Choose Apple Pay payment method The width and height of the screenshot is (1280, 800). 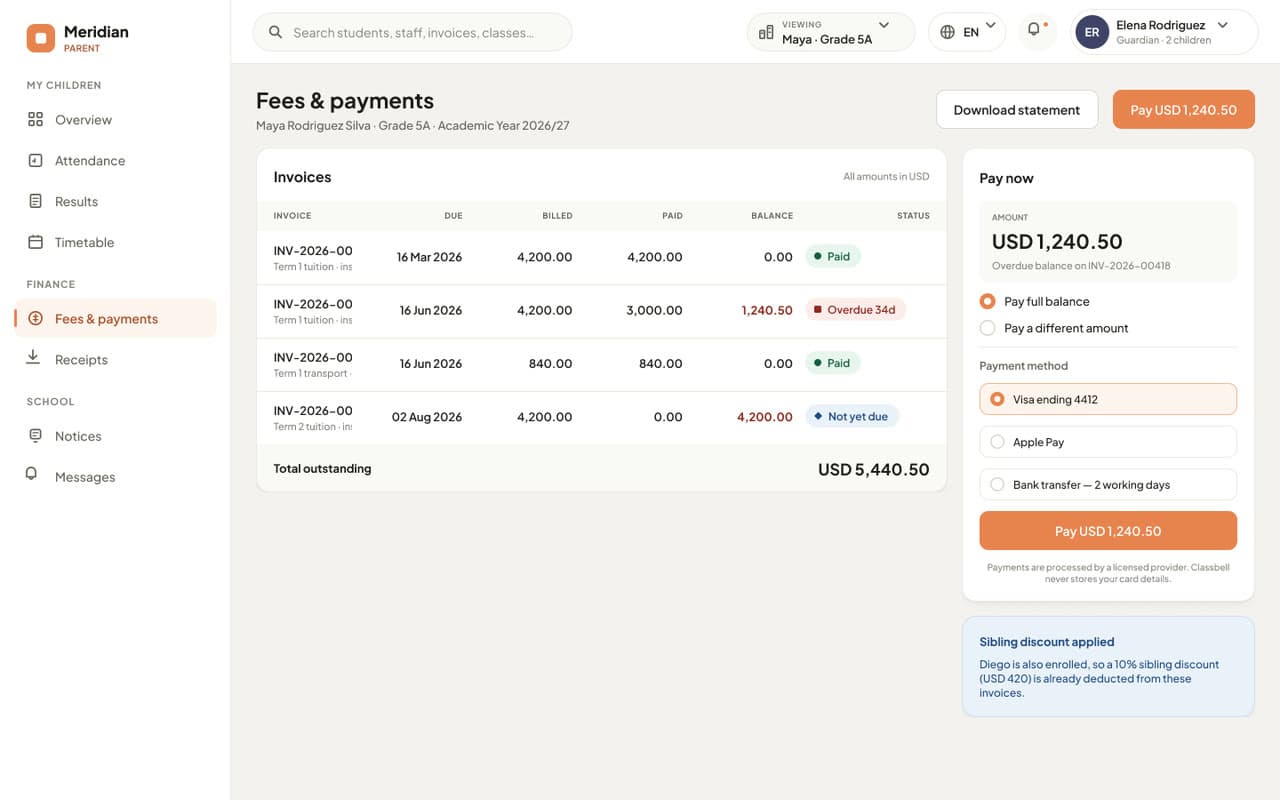(x=1108, y=442)
